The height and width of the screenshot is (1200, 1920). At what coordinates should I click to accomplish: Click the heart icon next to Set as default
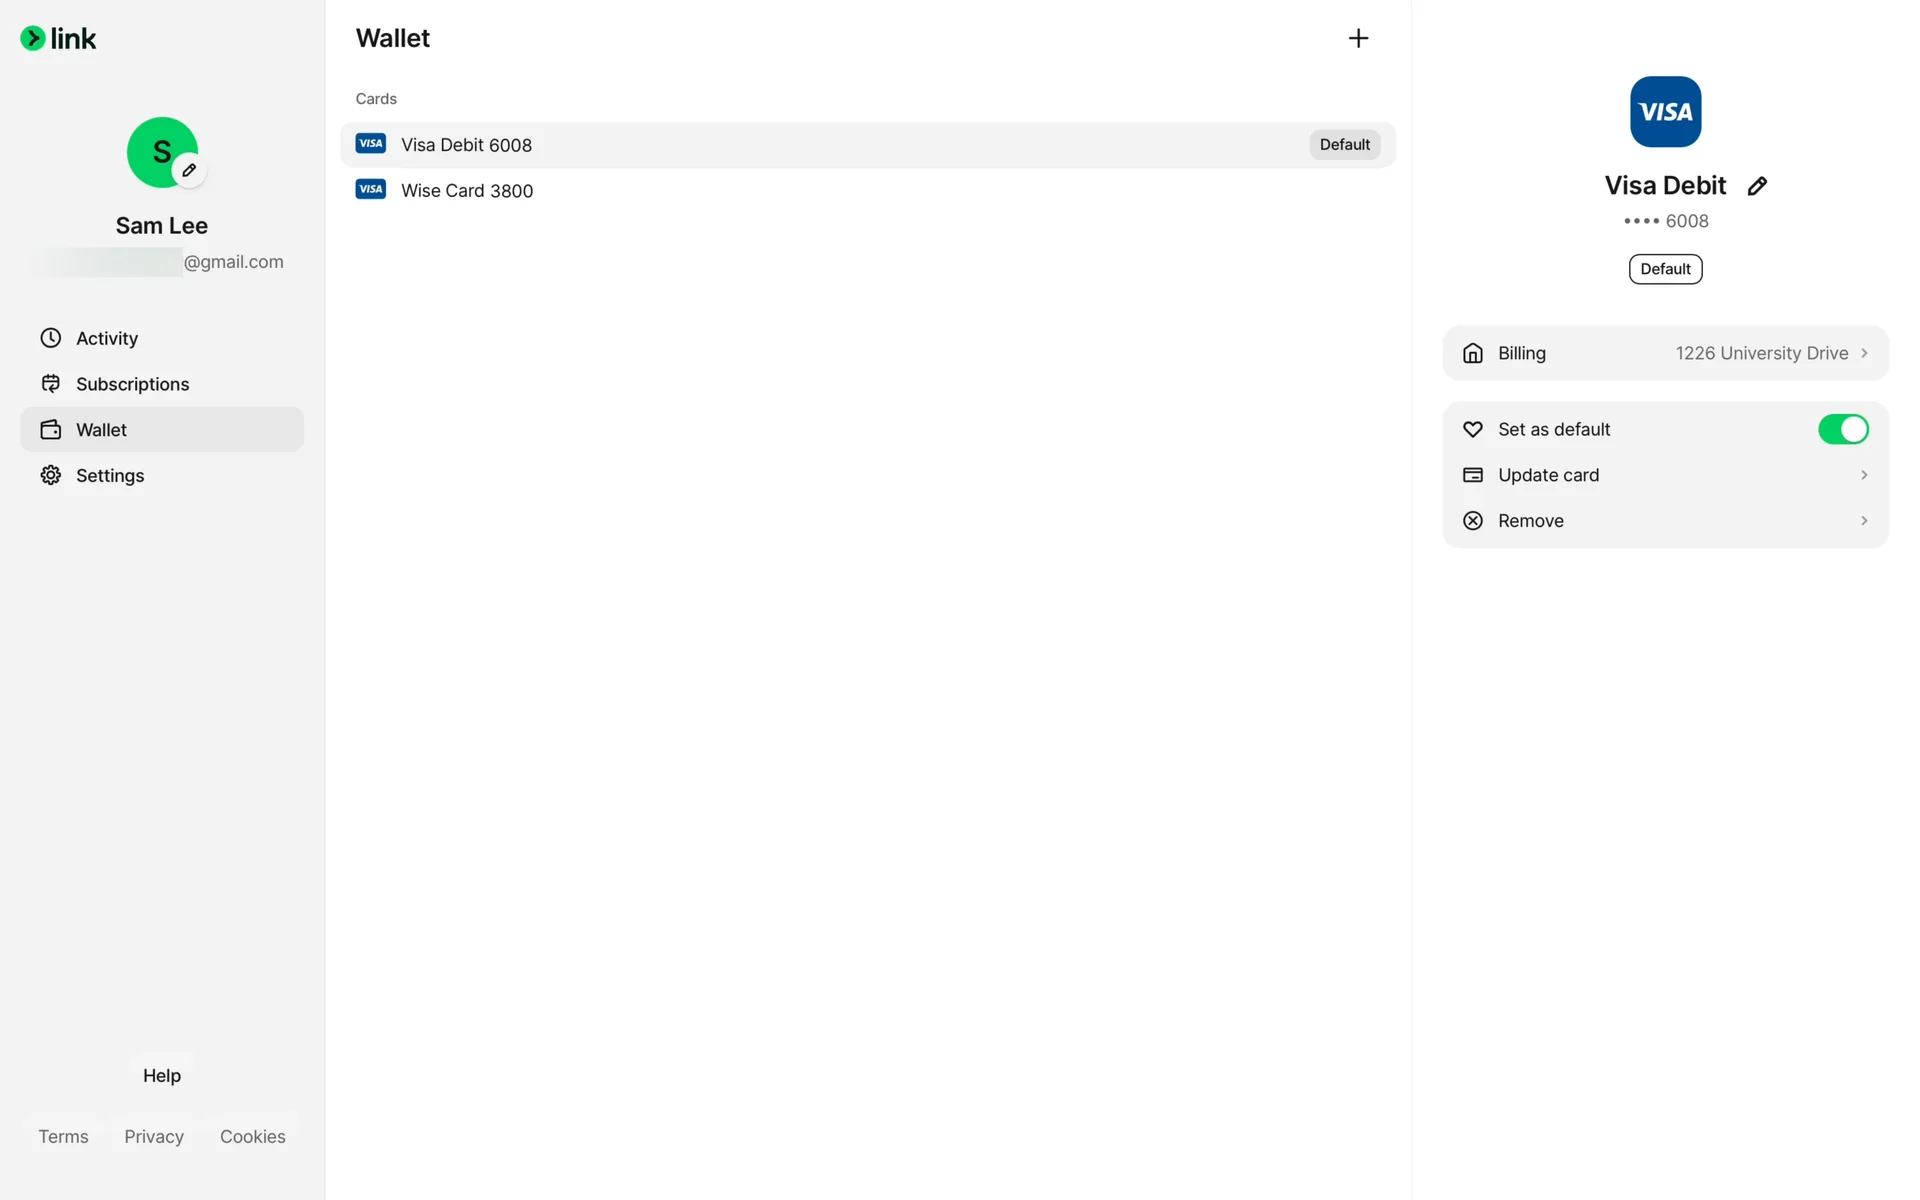coord(1473,429)
